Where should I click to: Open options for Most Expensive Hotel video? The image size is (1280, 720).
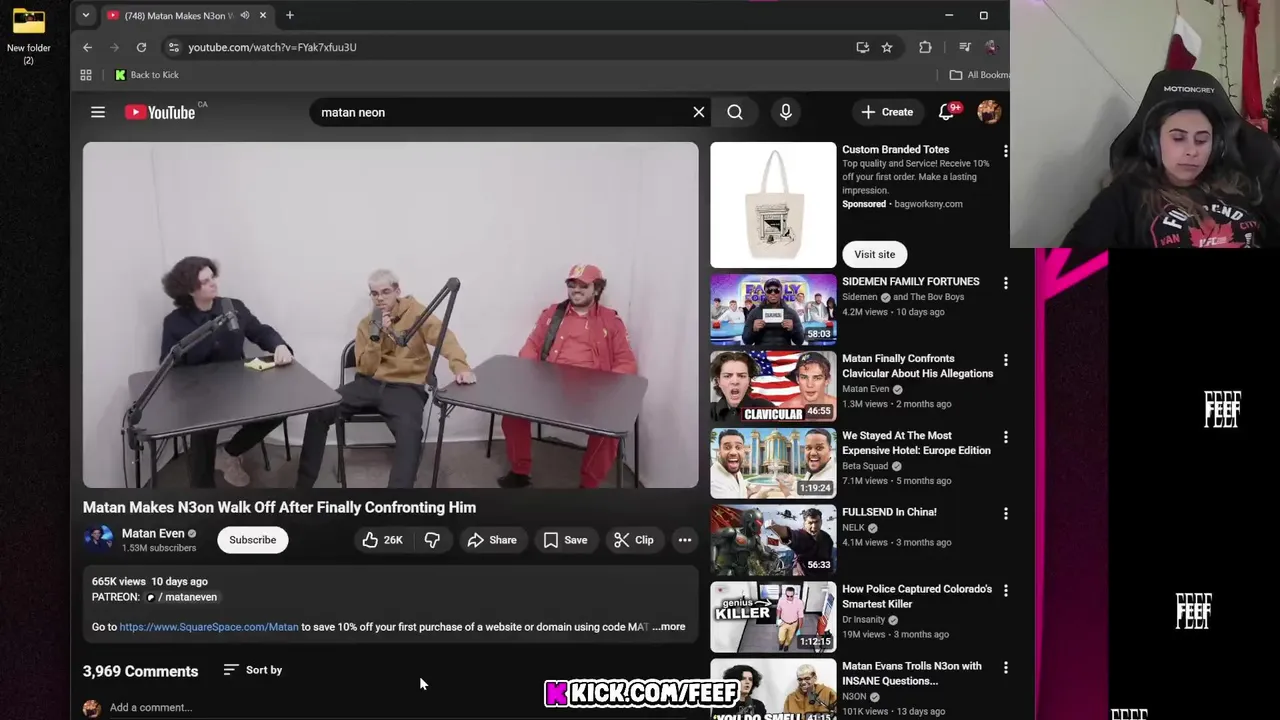coord(1005,437)
